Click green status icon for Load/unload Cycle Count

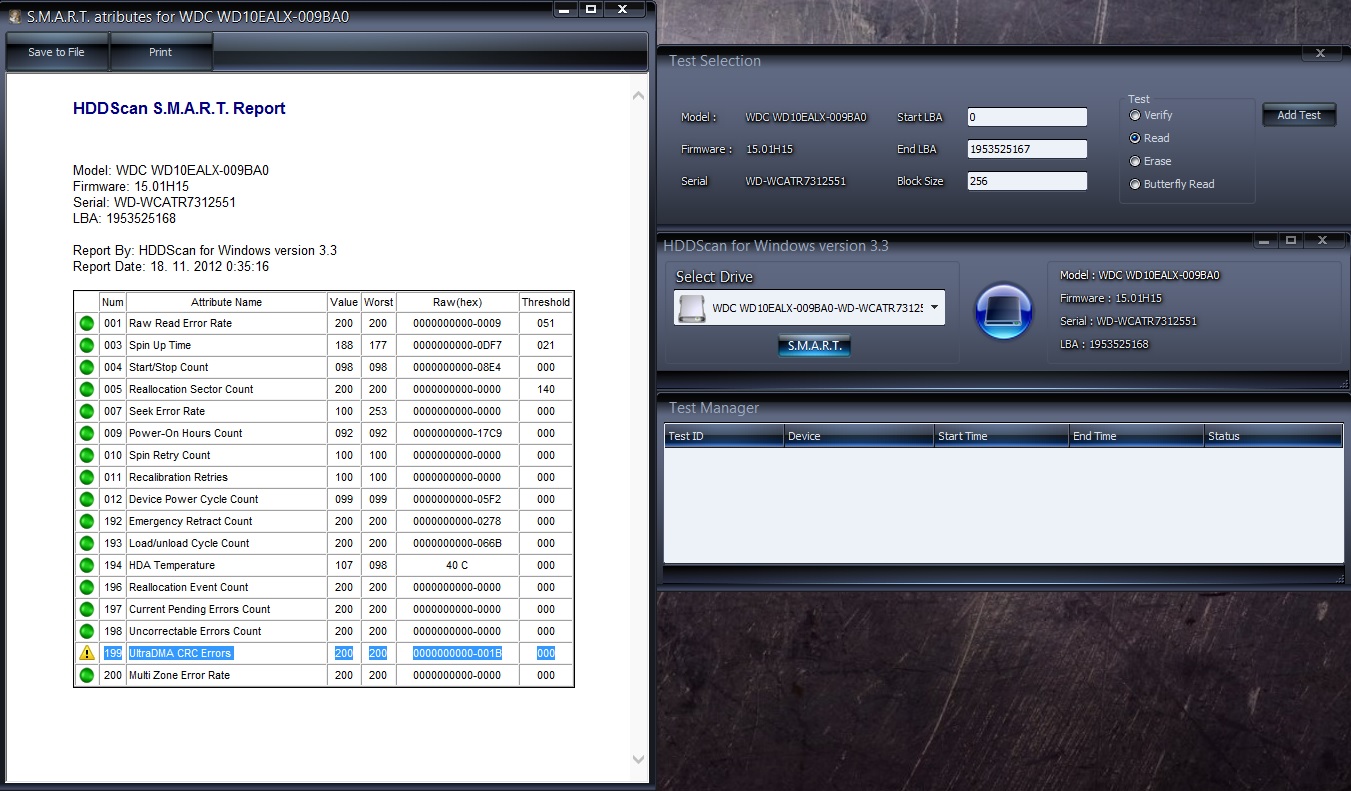point(87,543)
